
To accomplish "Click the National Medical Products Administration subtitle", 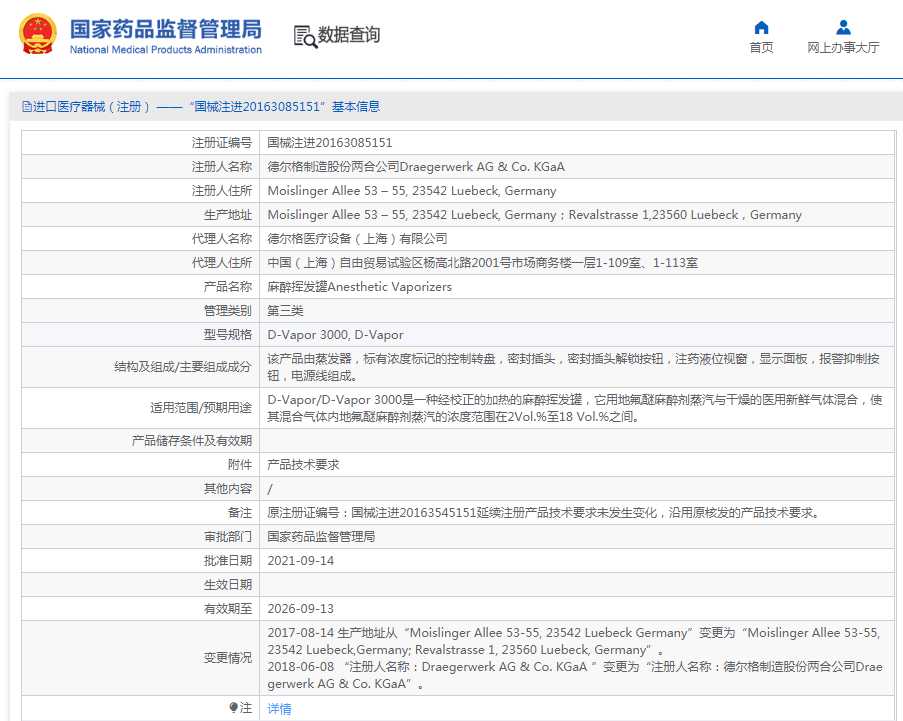I will click(x=166, y=50).
